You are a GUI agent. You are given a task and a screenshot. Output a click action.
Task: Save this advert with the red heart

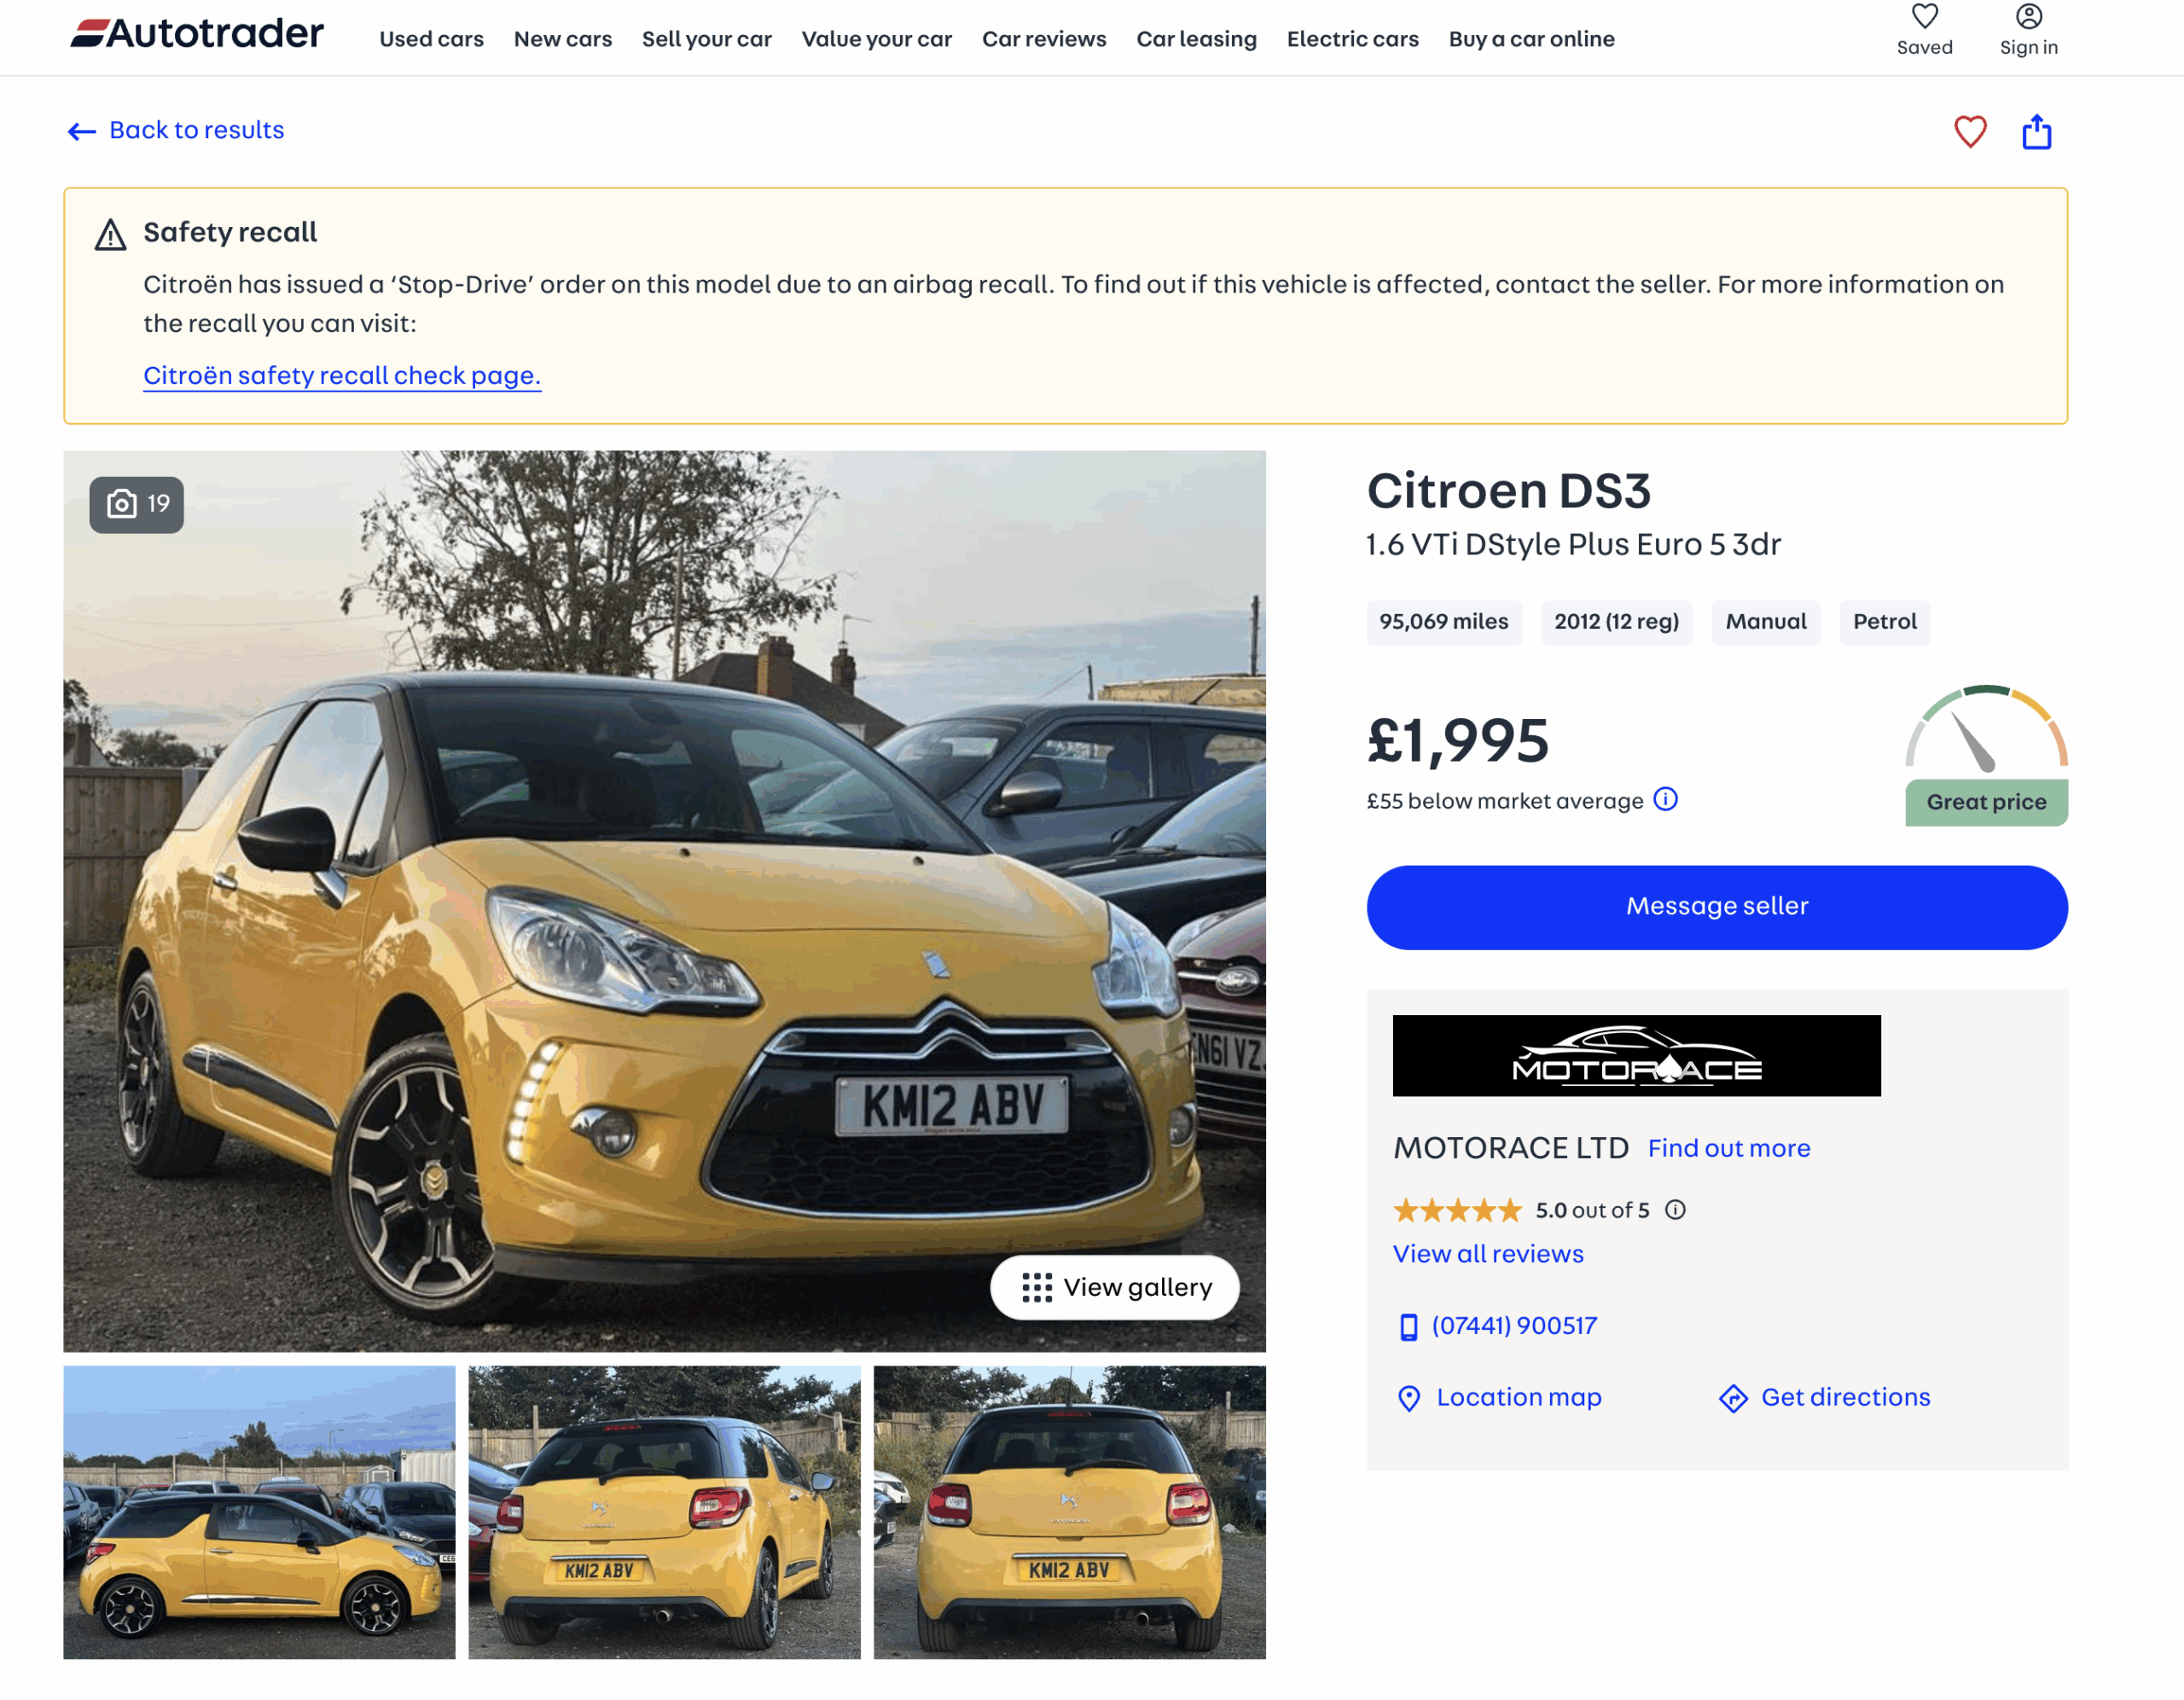1970,132
